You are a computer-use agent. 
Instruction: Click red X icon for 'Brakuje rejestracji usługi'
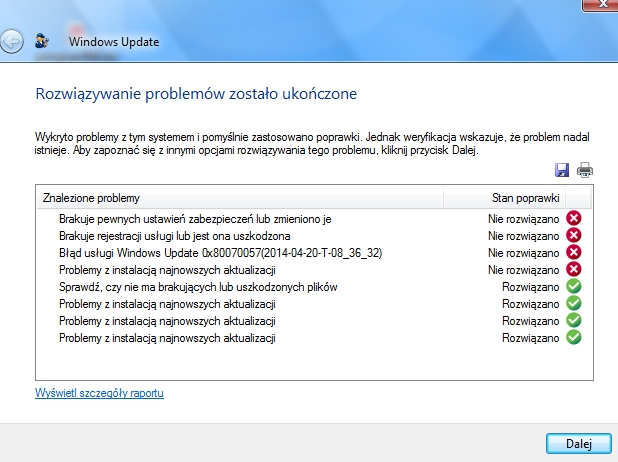pos(573,235)
